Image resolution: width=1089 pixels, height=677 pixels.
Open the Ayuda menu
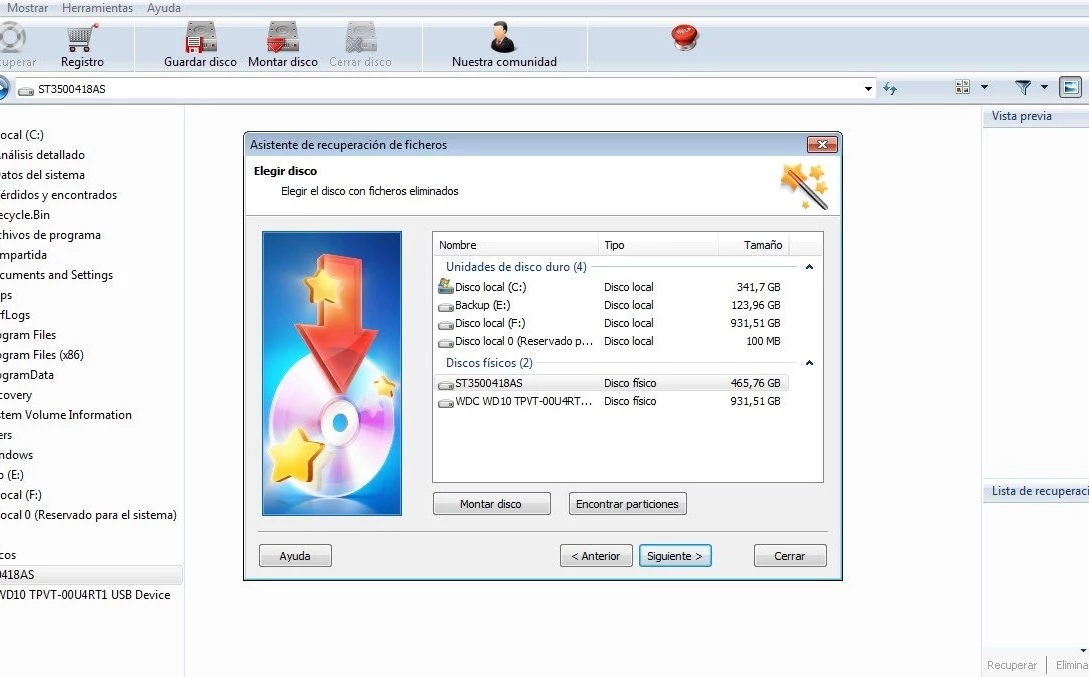pos(164,8)
